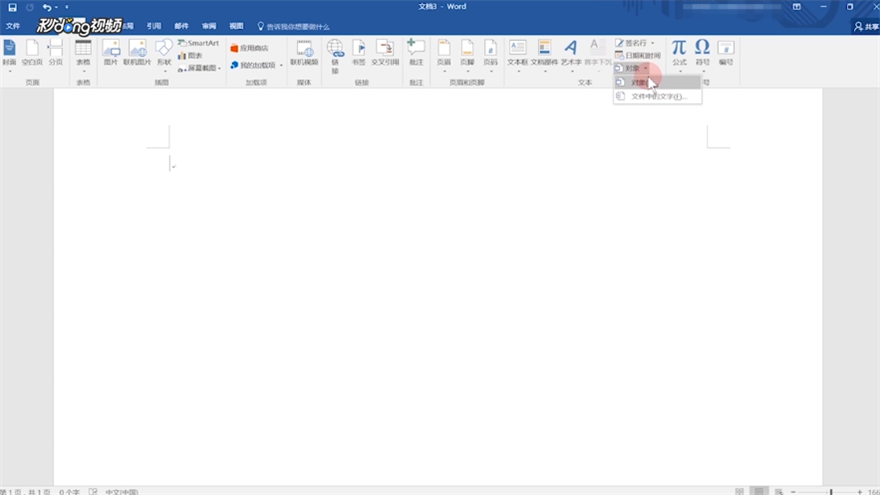Check word count in status bar
The height and width of the screenshot is (495, 880).
coord(70,492)
